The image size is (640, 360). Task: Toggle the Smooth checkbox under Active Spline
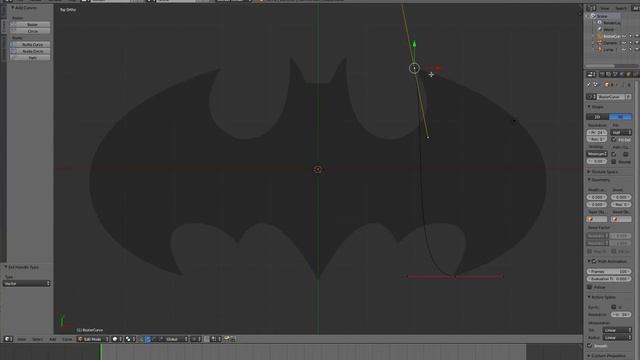coord(589,346)
